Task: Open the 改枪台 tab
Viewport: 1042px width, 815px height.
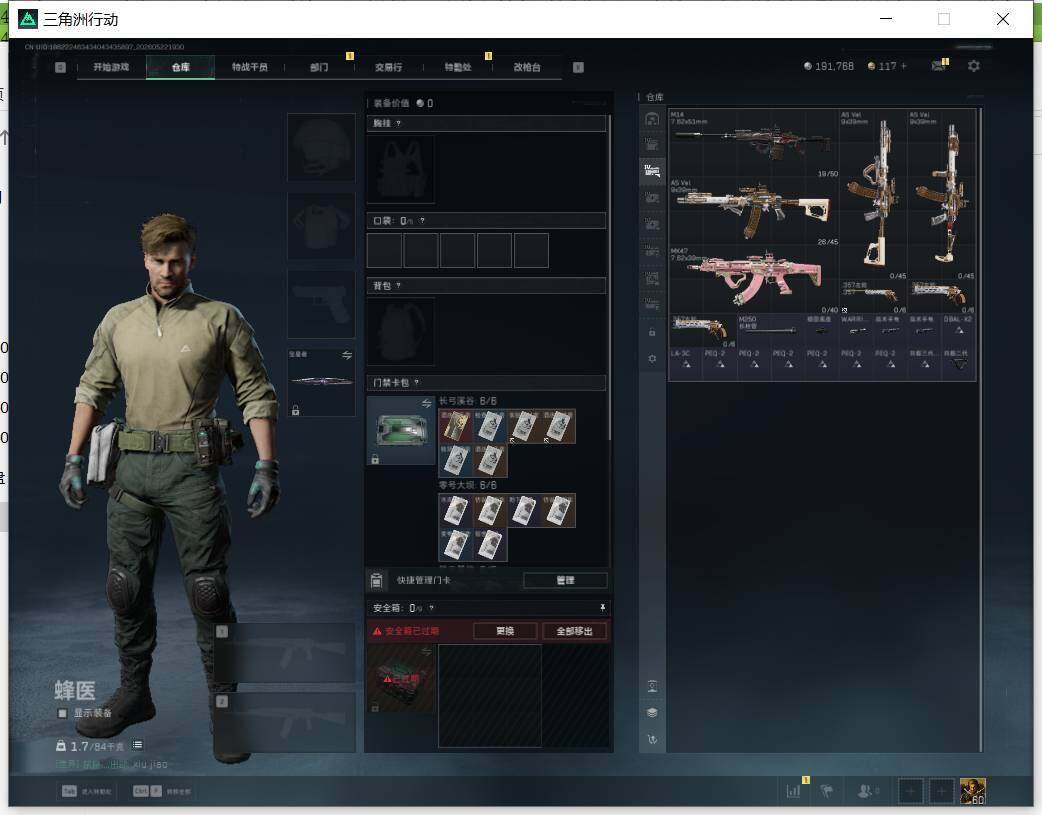Action: [527, 67]
